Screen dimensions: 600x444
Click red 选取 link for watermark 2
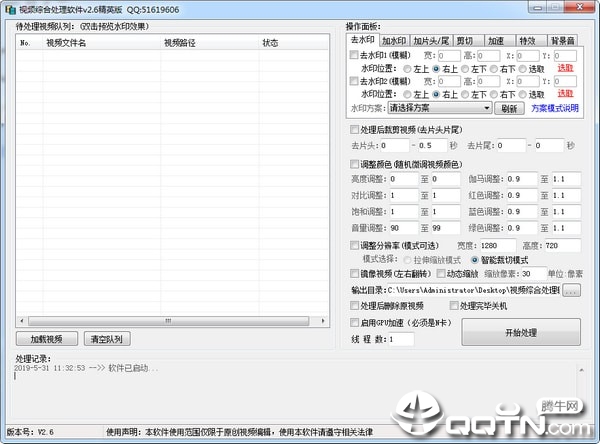(565, 93)
